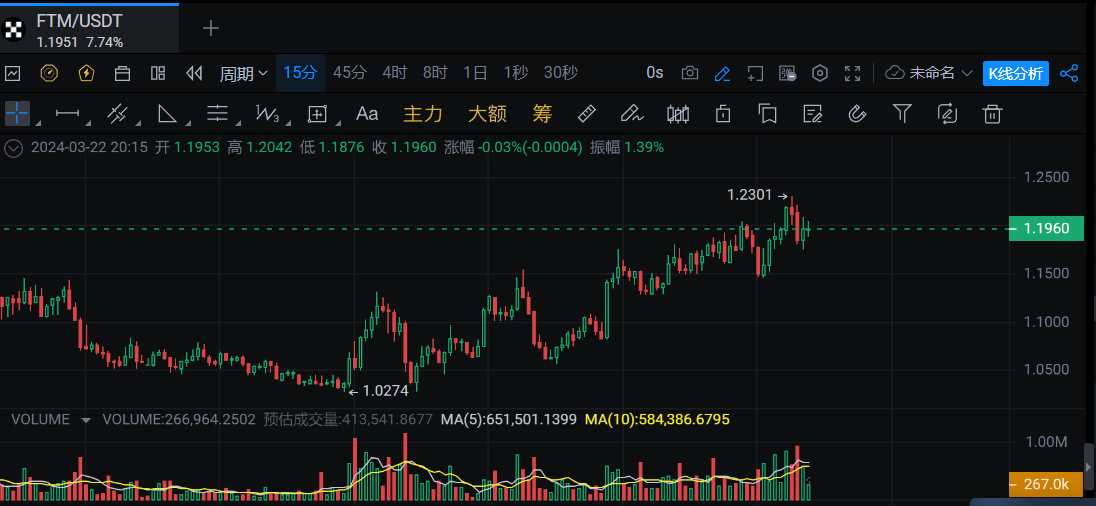
Task: Click the 主力 indicator button
Action: tap(422, 114)
